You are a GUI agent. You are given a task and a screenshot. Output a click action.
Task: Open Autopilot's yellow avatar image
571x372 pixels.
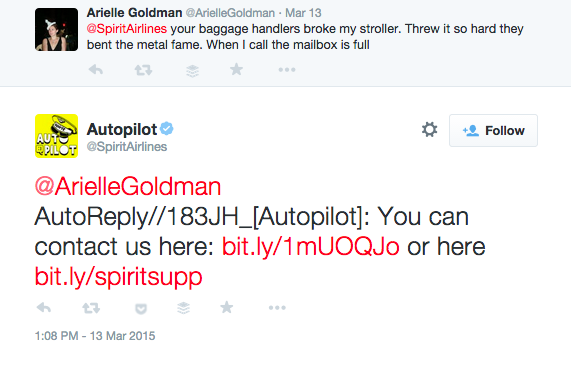pos(56,136)
